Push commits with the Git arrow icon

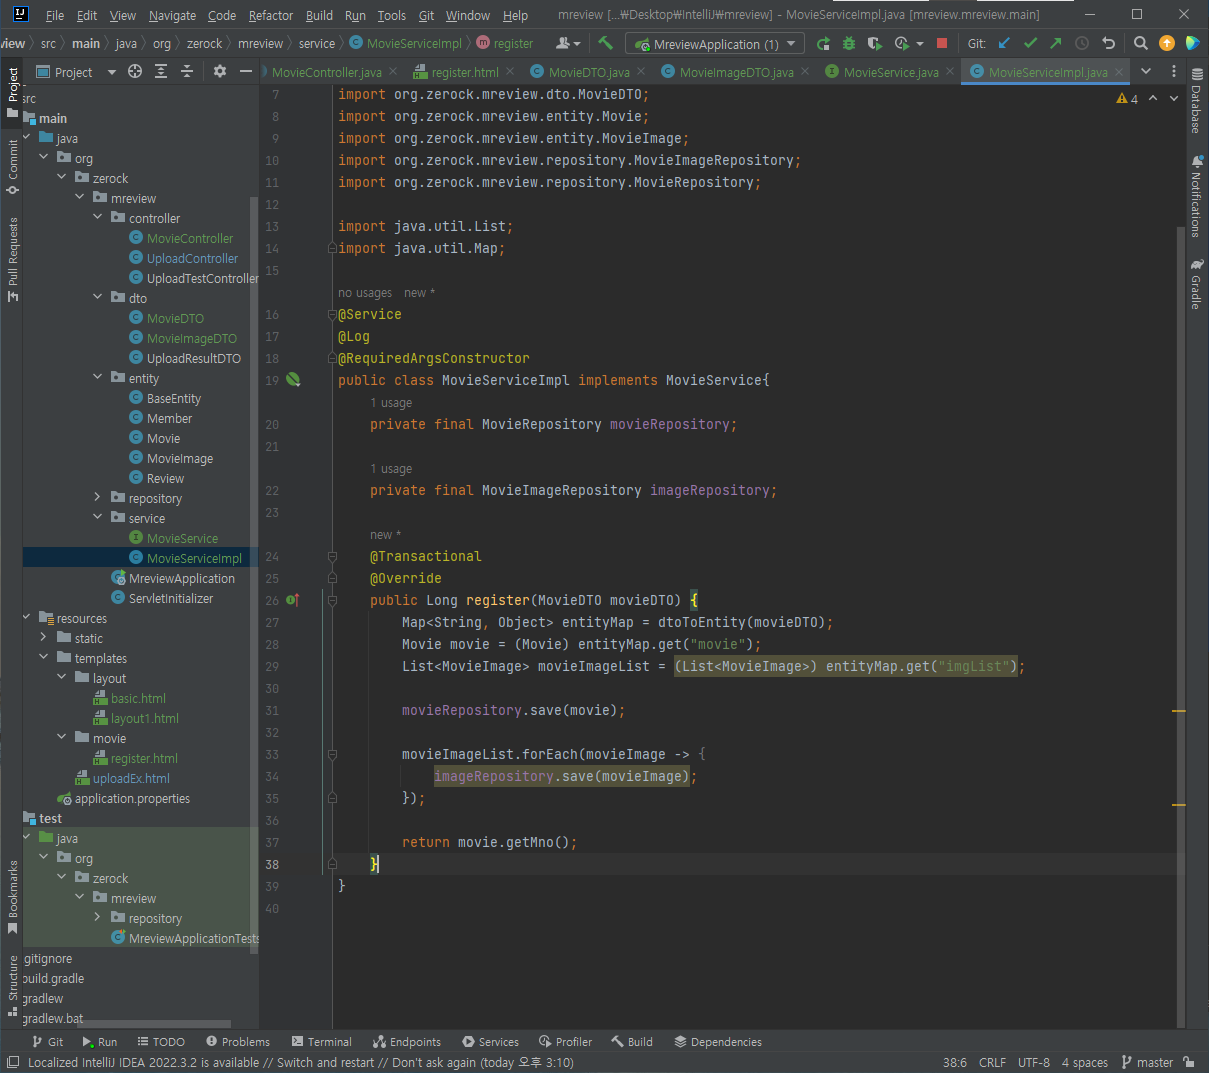(x=1056, y=43)
